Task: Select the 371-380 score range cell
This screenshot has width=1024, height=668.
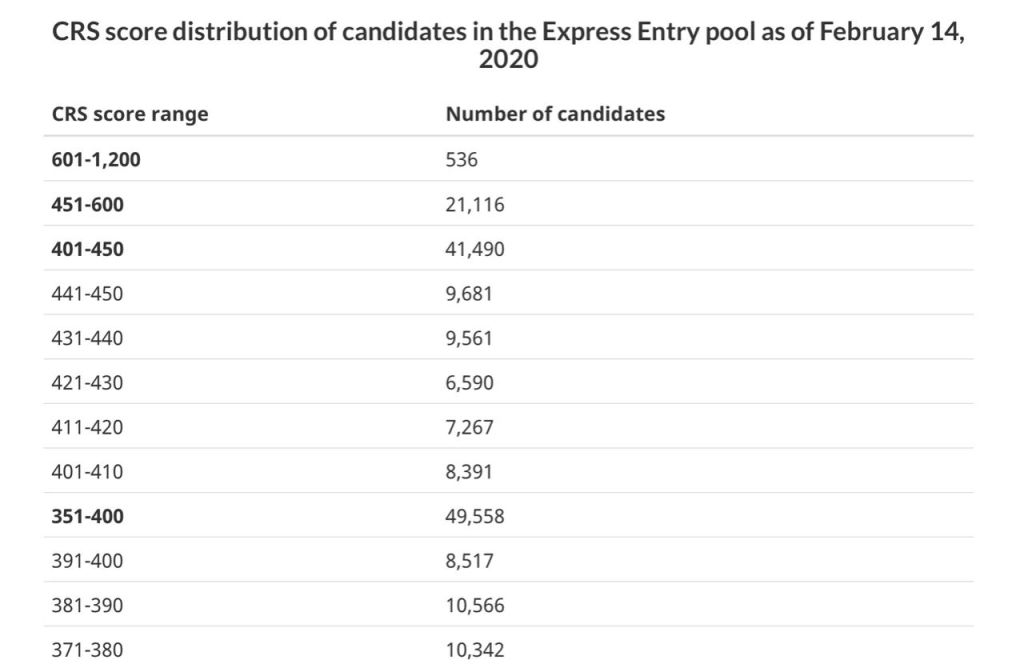Action: pos(87,650)
